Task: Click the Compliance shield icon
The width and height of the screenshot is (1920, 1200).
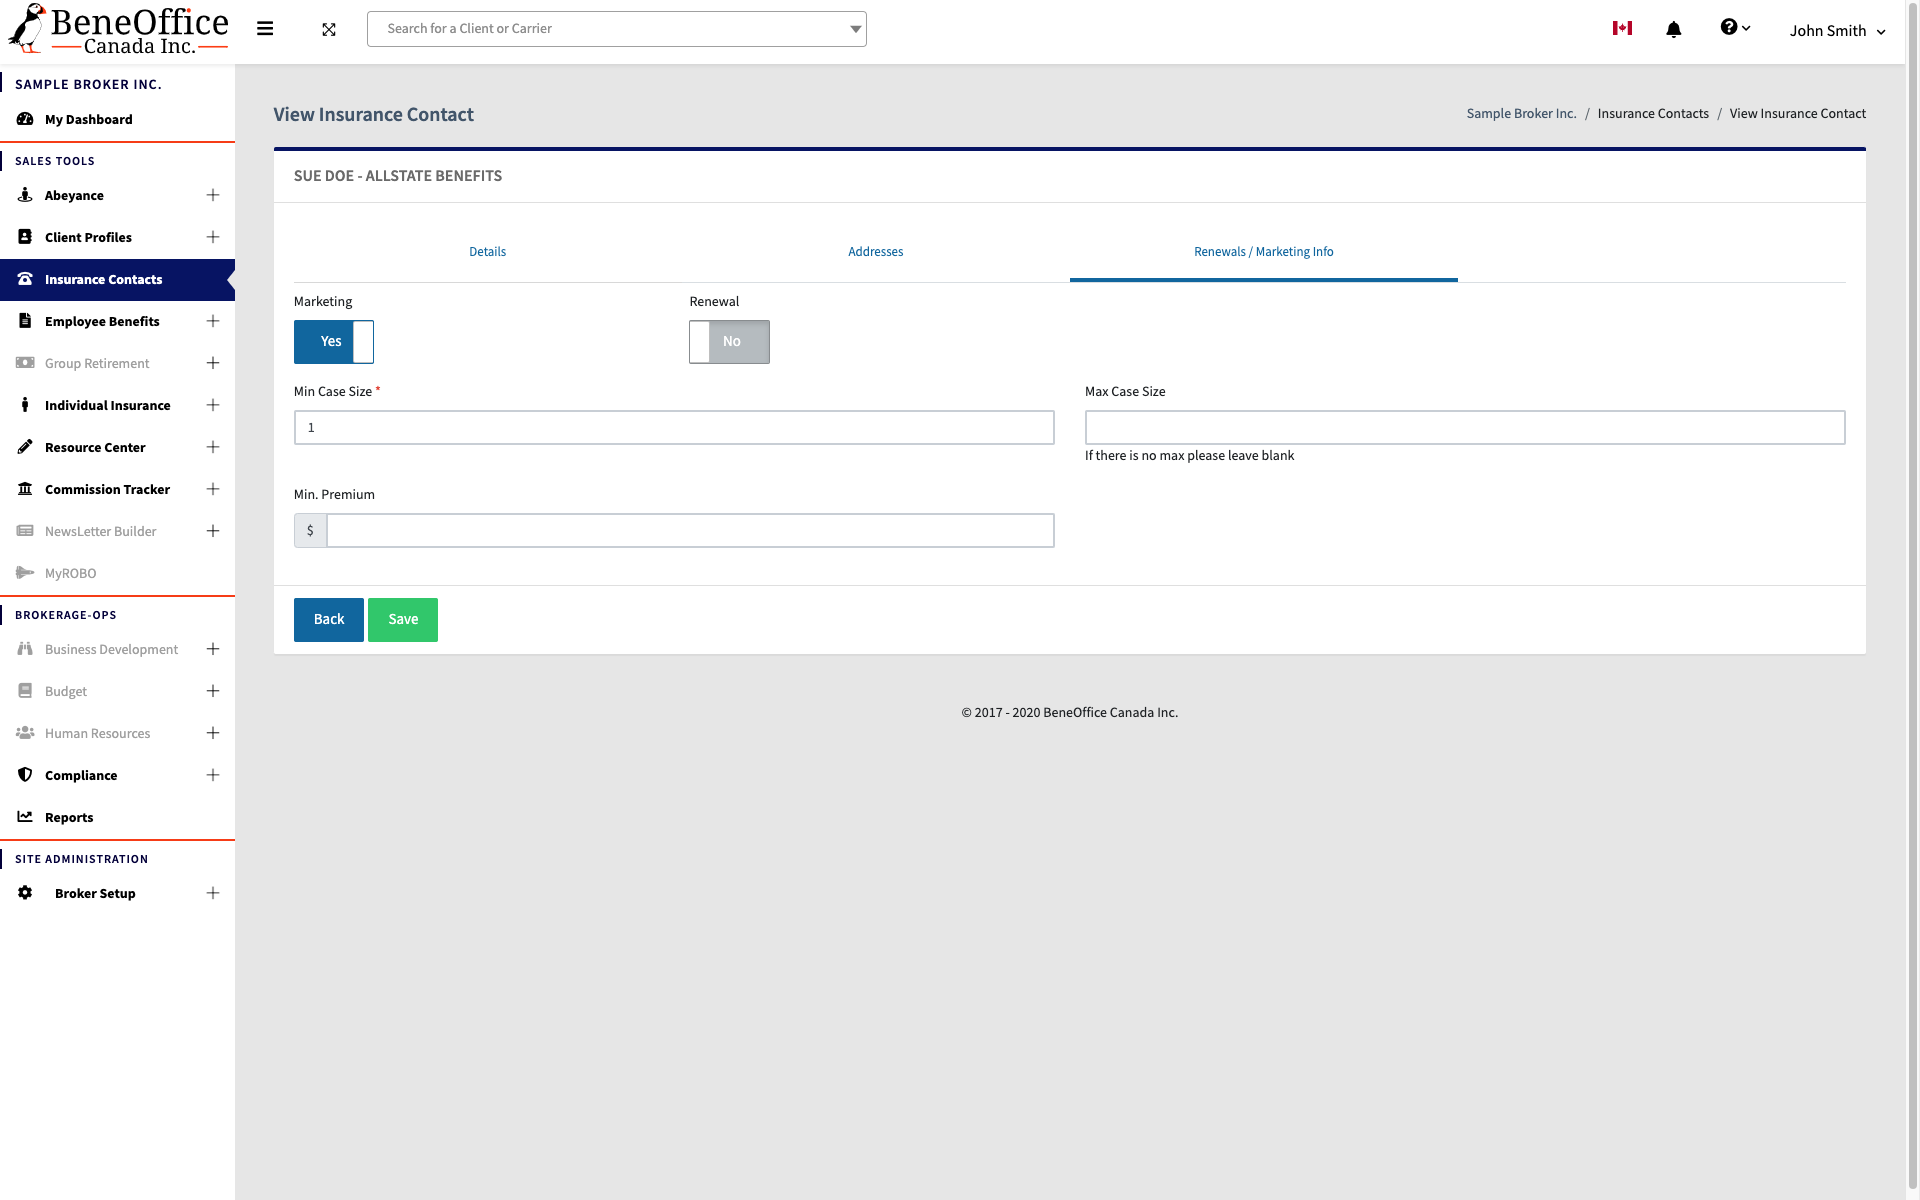Action: click(x=25, y=775)
